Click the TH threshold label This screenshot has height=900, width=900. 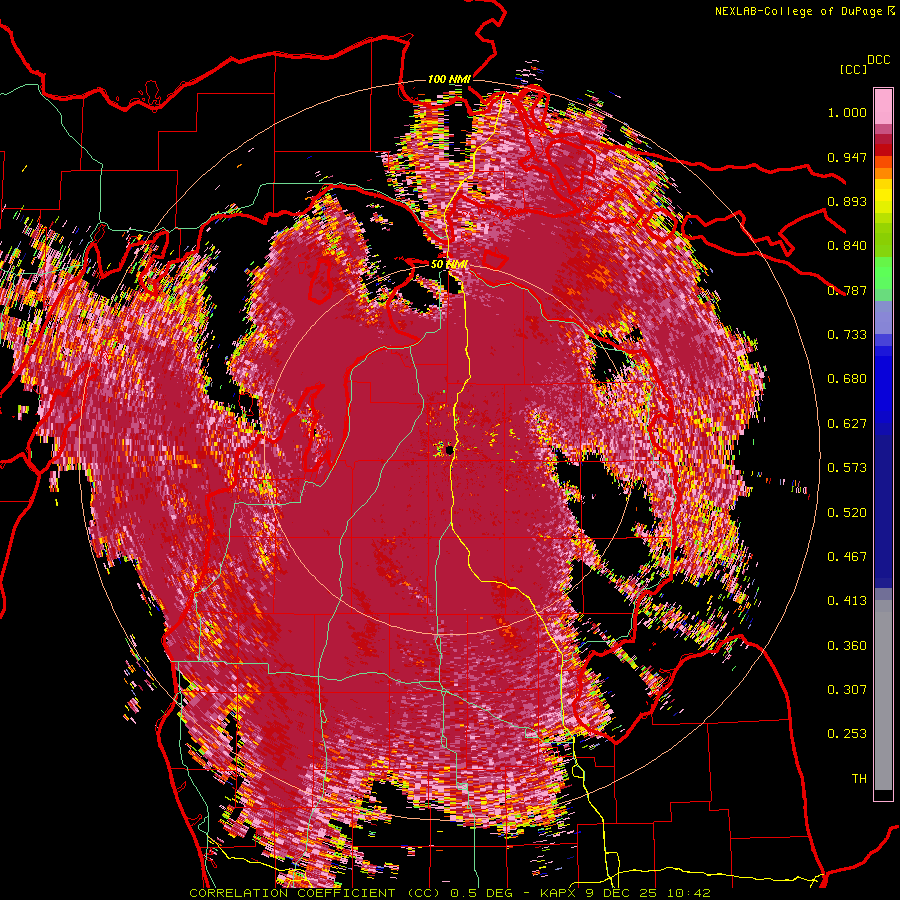(859, 779)
